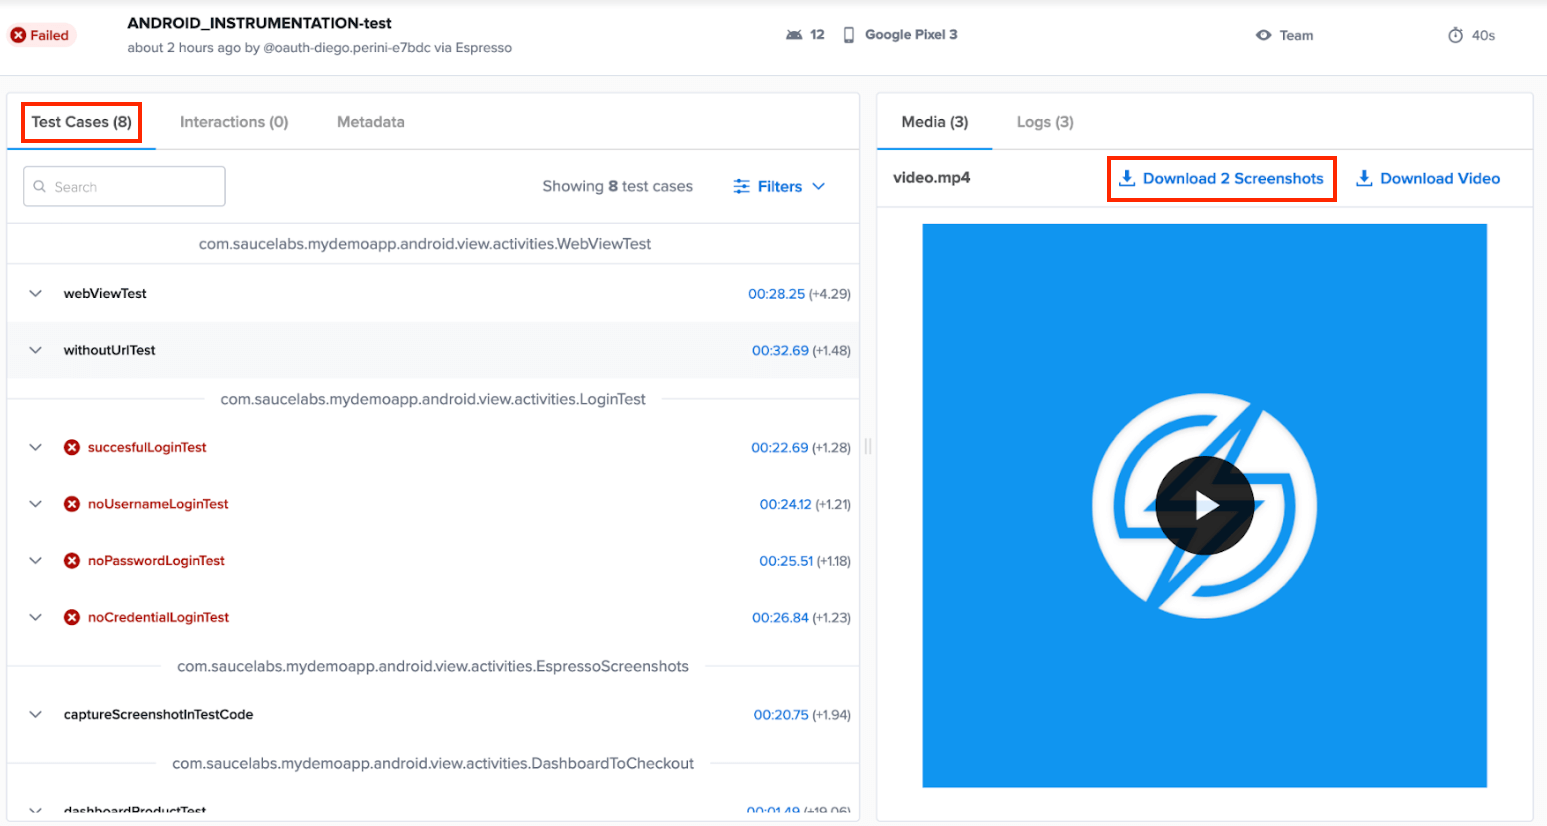The image size is (1547, 826).
Task: Switch to the Interactions (0) tab
Action: coord(234,122)
